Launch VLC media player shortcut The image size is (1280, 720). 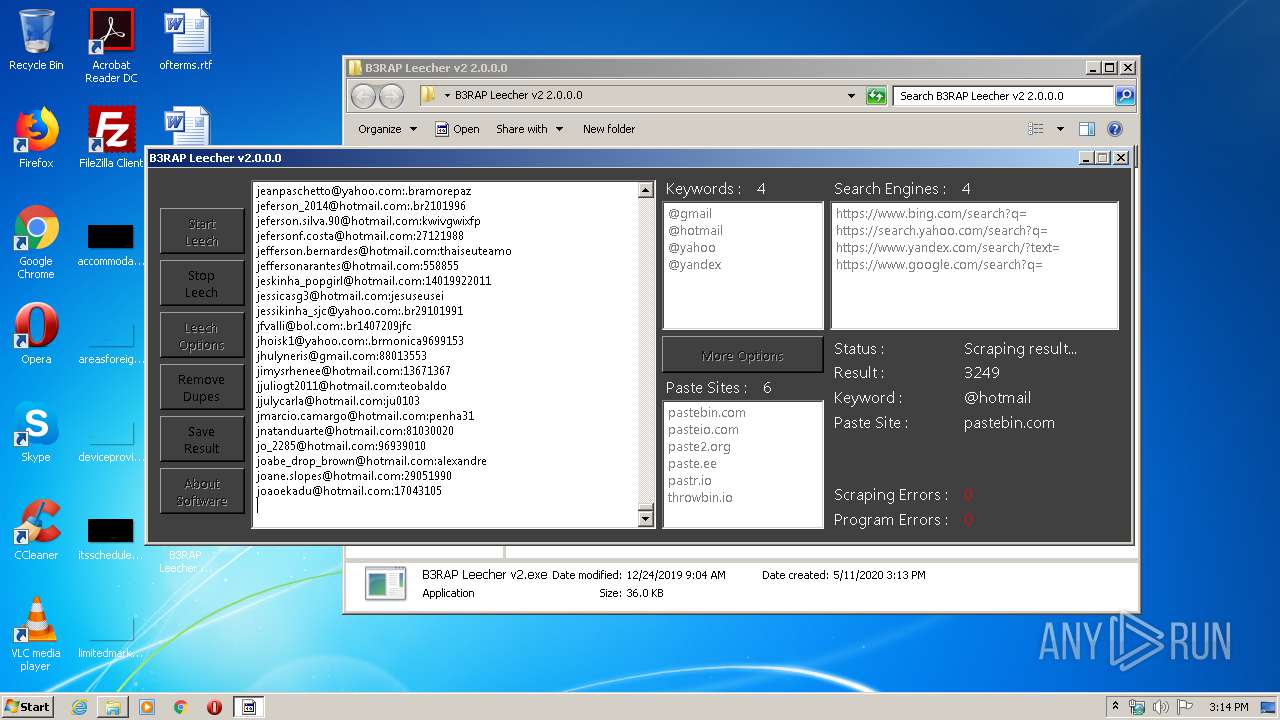(x=36, y=634)
